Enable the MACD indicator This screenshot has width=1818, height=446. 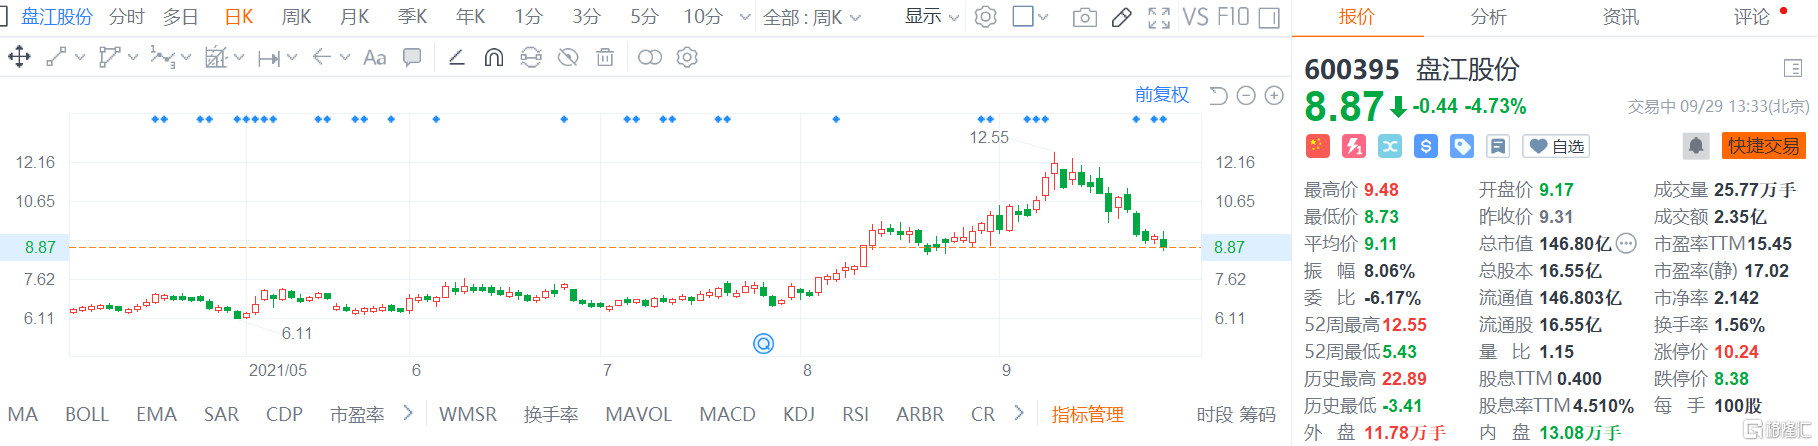(727, 414)
